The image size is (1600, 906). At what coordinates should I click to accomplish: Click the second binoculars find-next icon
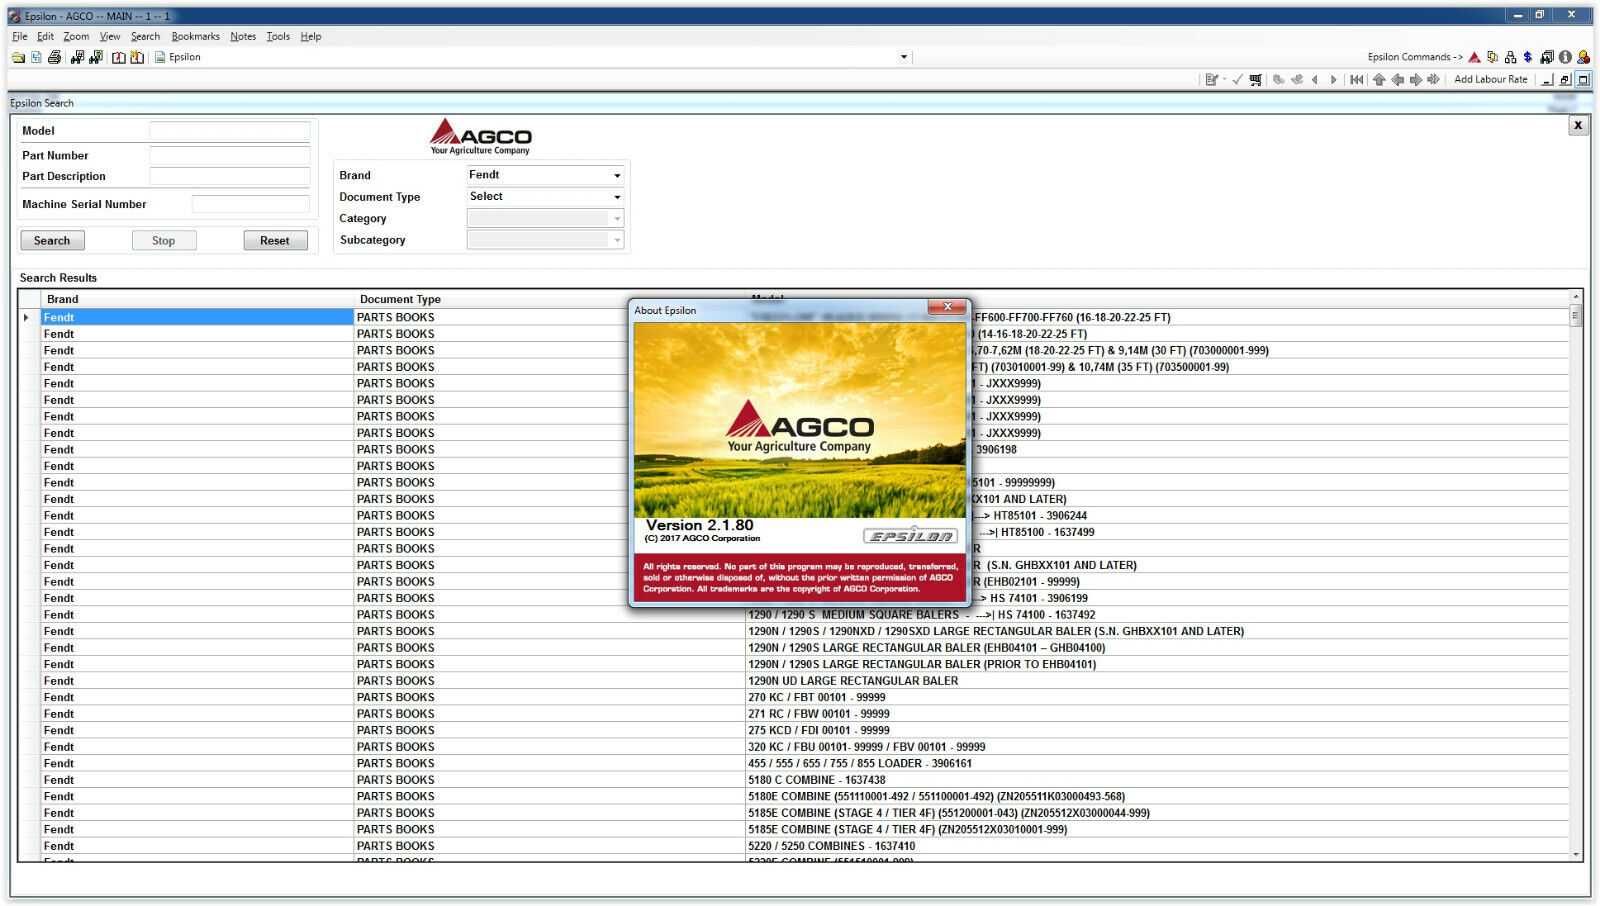tap(96, 57)
